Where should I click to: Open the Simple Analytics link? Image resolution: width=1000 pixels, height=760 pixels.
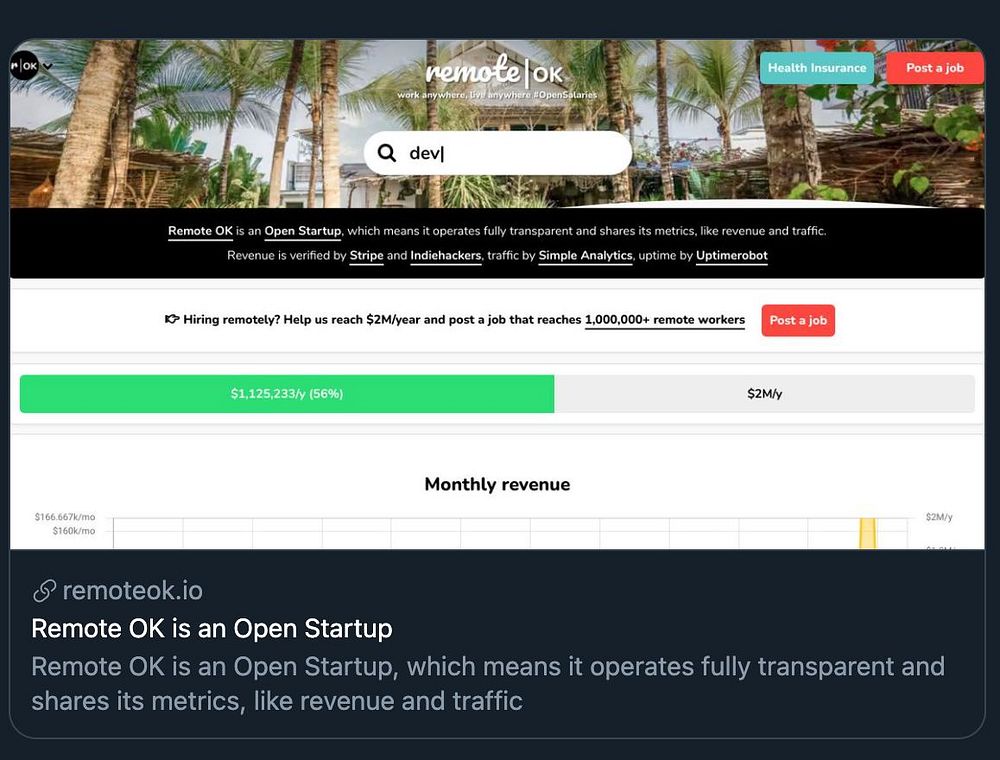[x=585, y=256]
